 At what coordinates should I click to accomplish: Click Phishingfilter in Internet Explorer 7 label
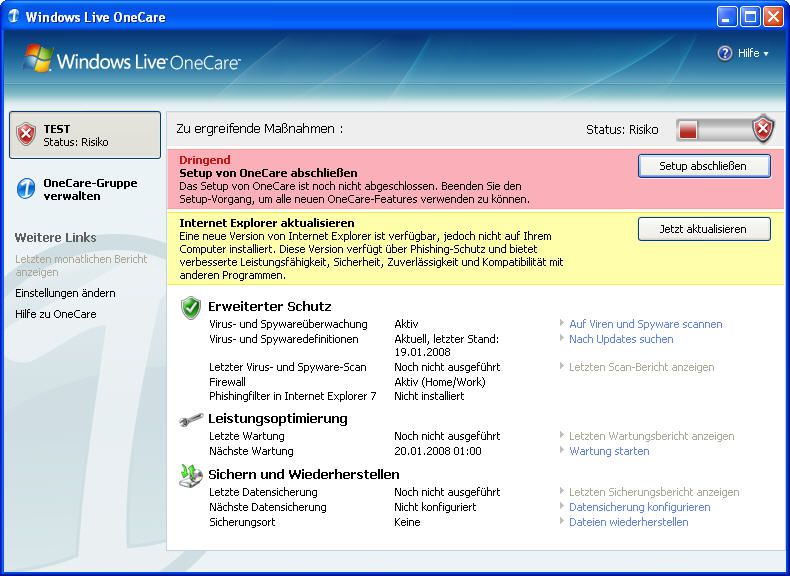(x=293, y=396)
